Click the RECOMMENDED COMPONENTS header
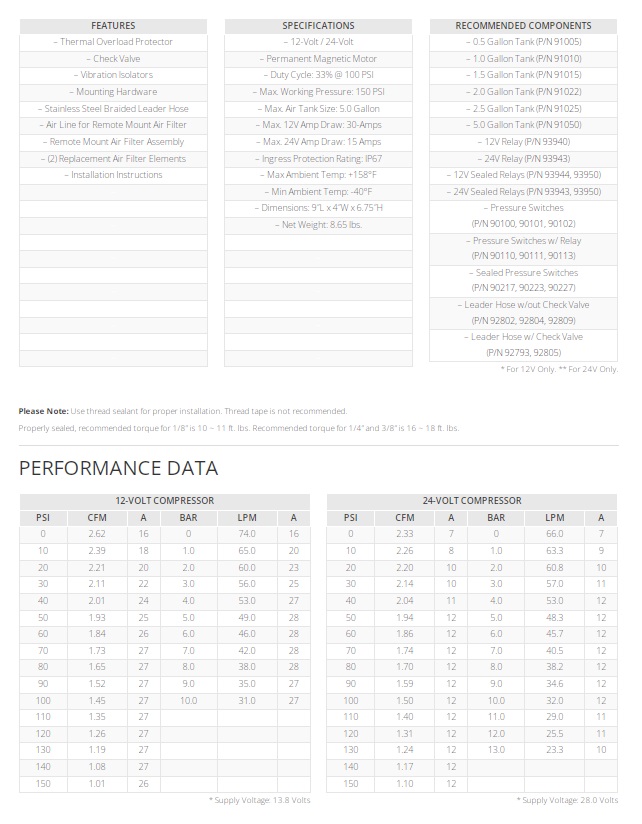Viewport: 642px width, 824px height. point(523,26)
